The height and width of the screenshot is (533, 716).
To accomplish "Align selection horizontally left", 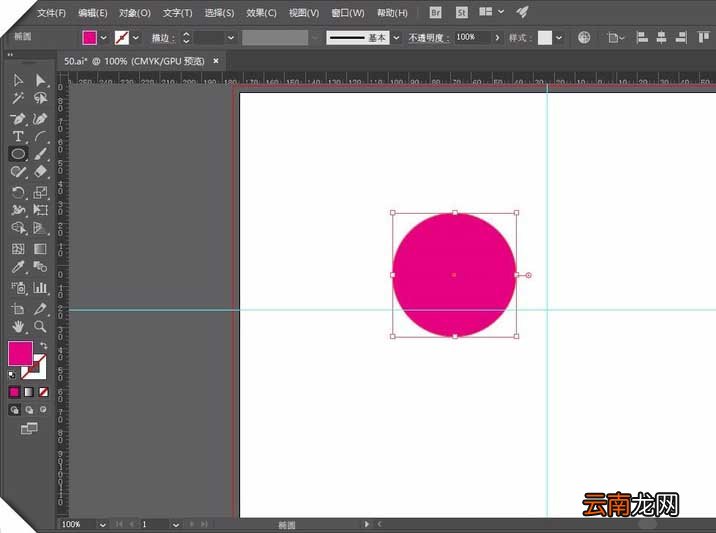I will point(642,37).
